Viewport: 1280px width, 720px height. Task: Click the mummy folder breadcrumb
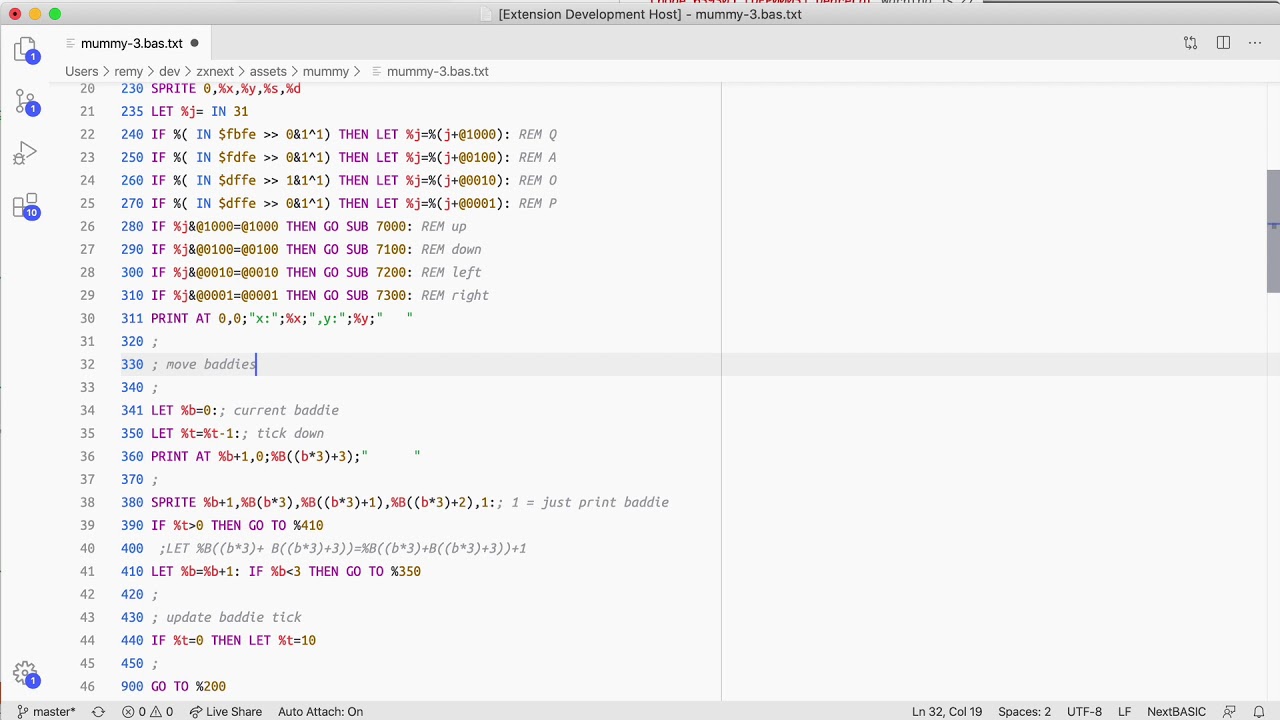click(x=326, y=71)
